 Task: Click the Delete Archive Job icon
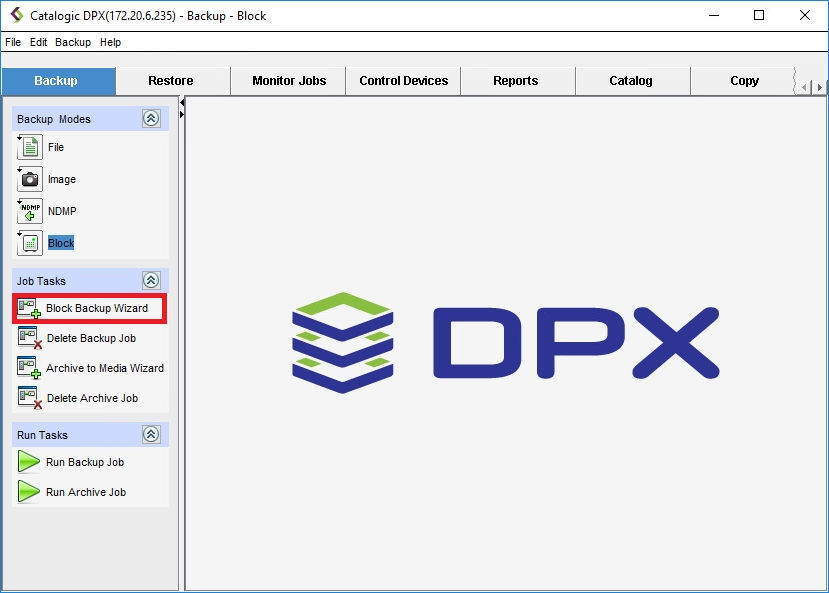pyautogui.click(x=28, y=398)
